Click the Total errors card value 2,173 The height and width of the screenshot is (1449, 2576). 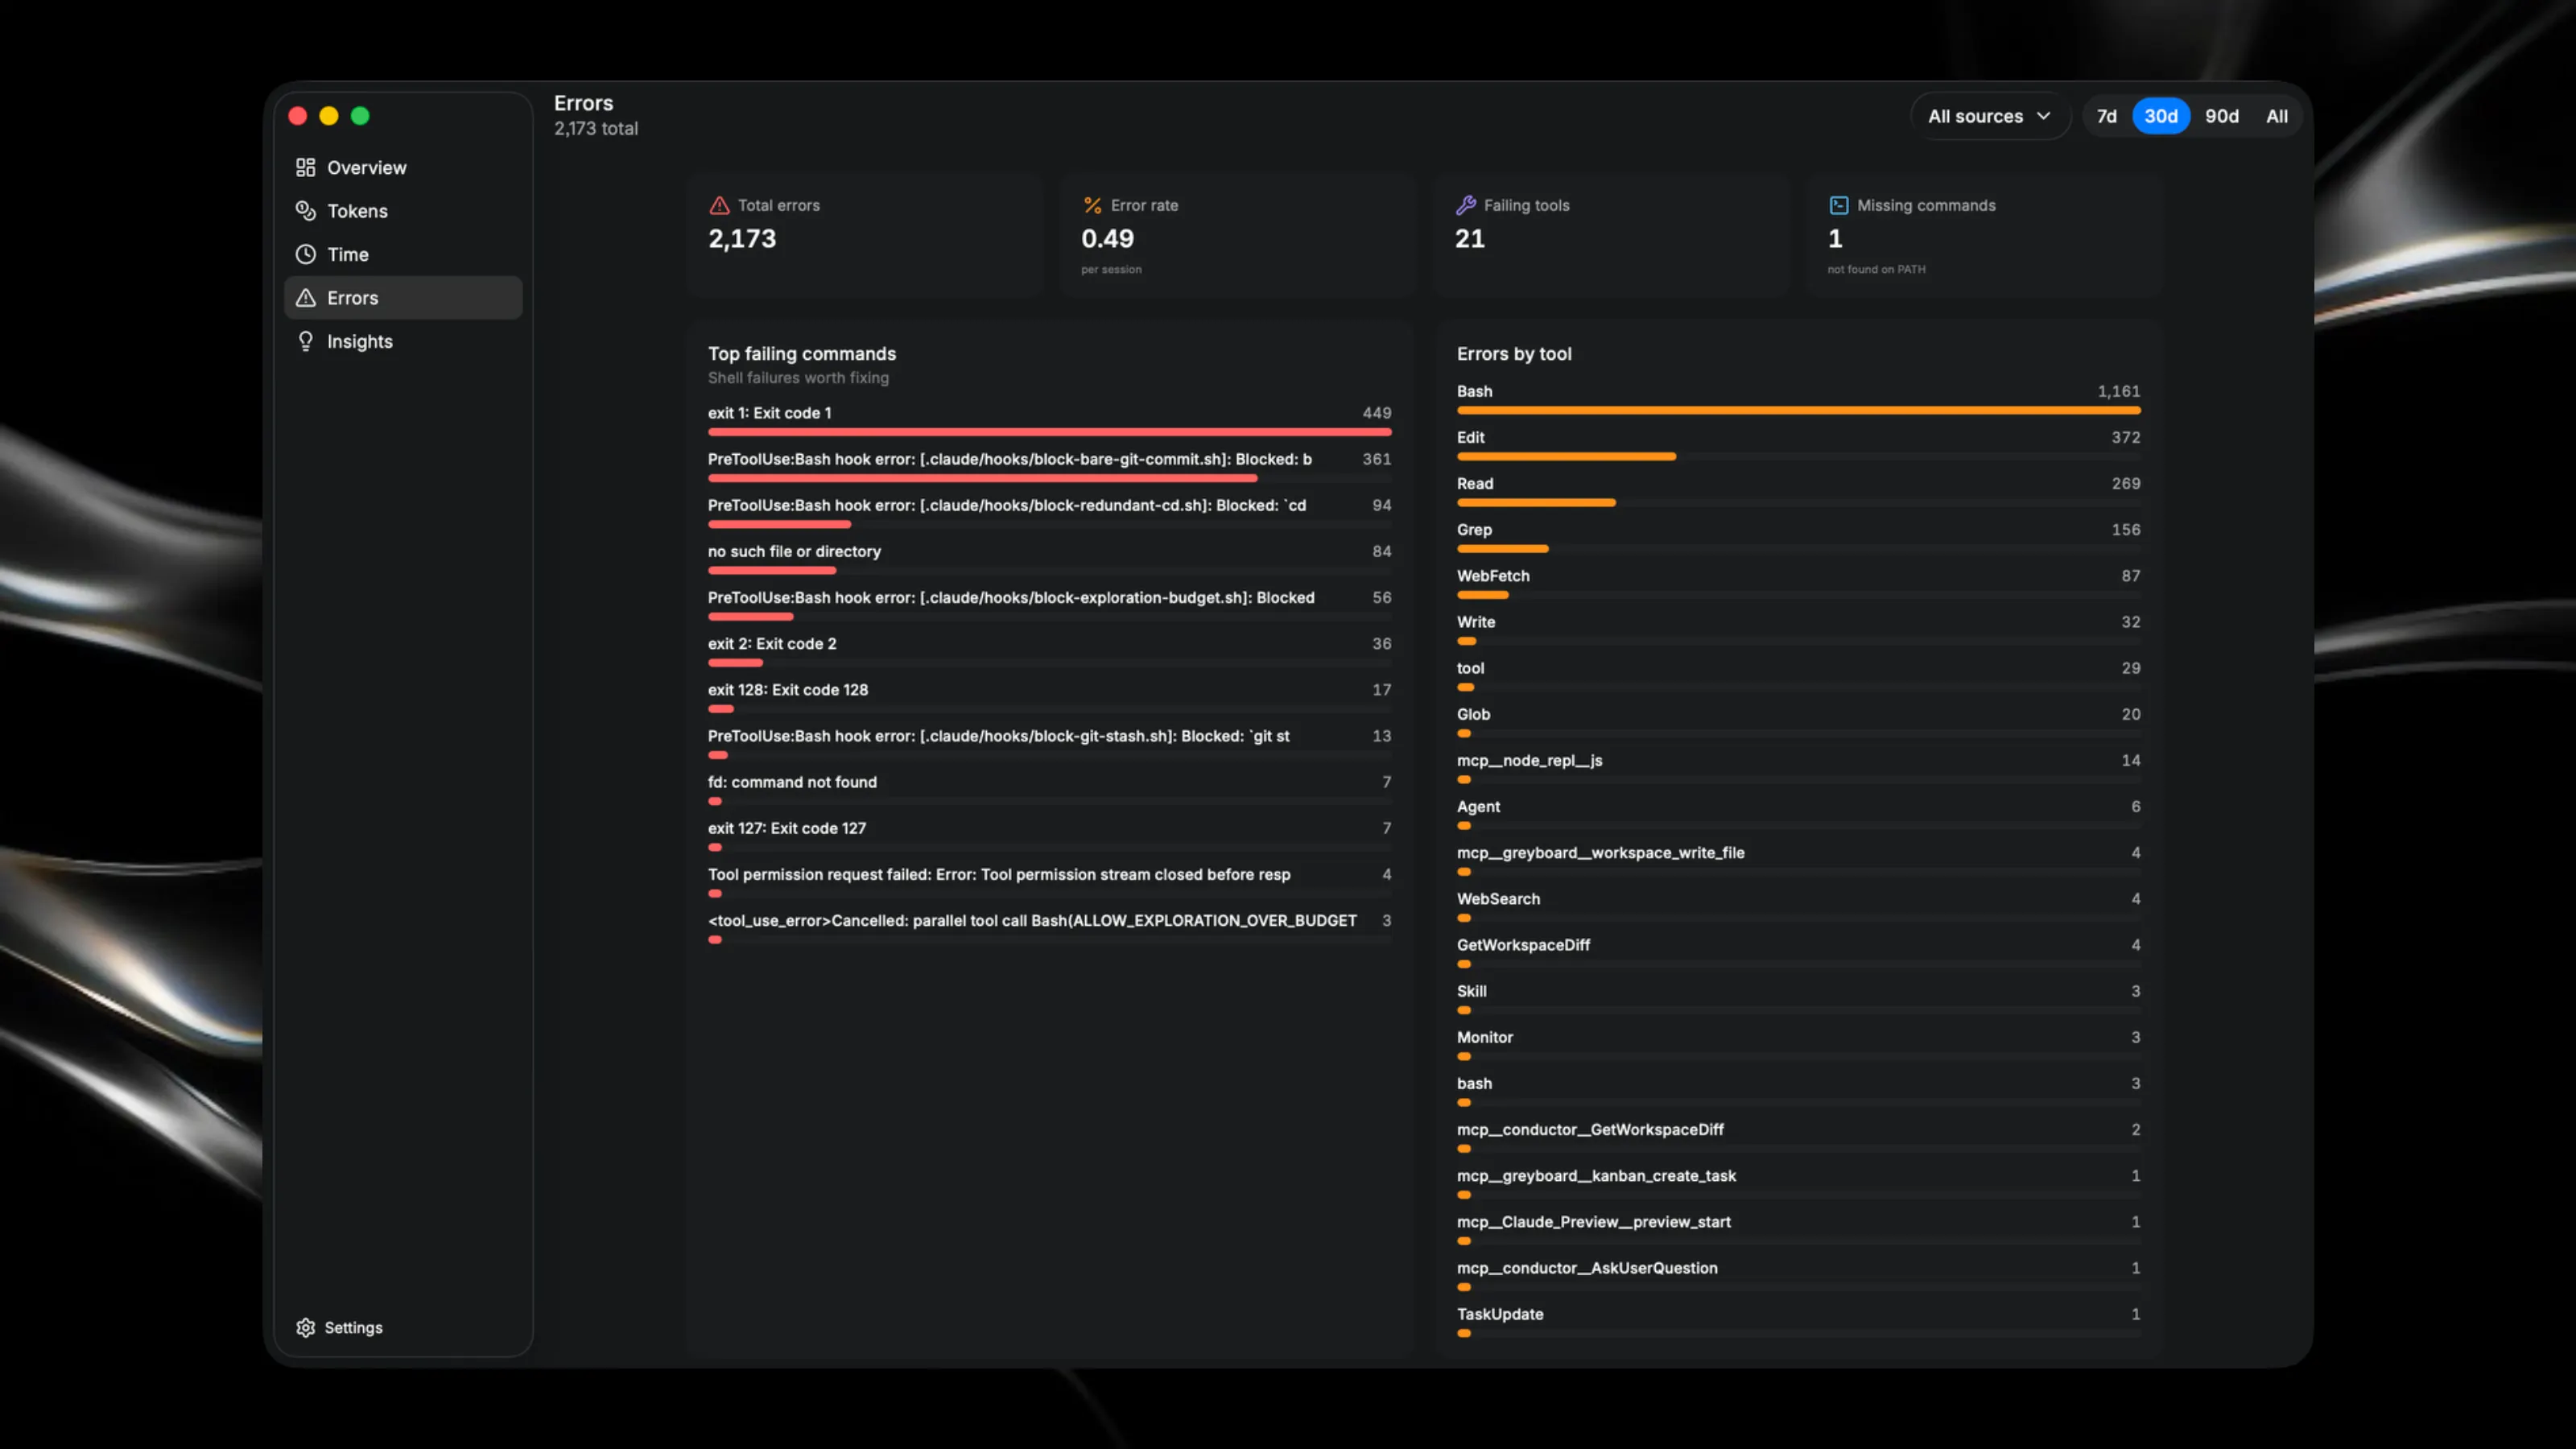[x=742, y=239]
